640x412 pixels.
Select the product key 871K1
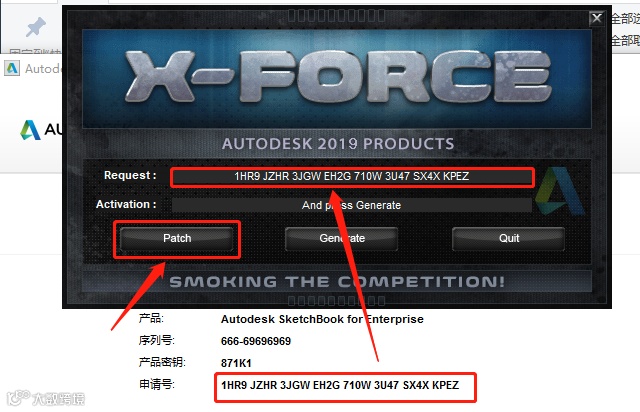tap(236, 363)
